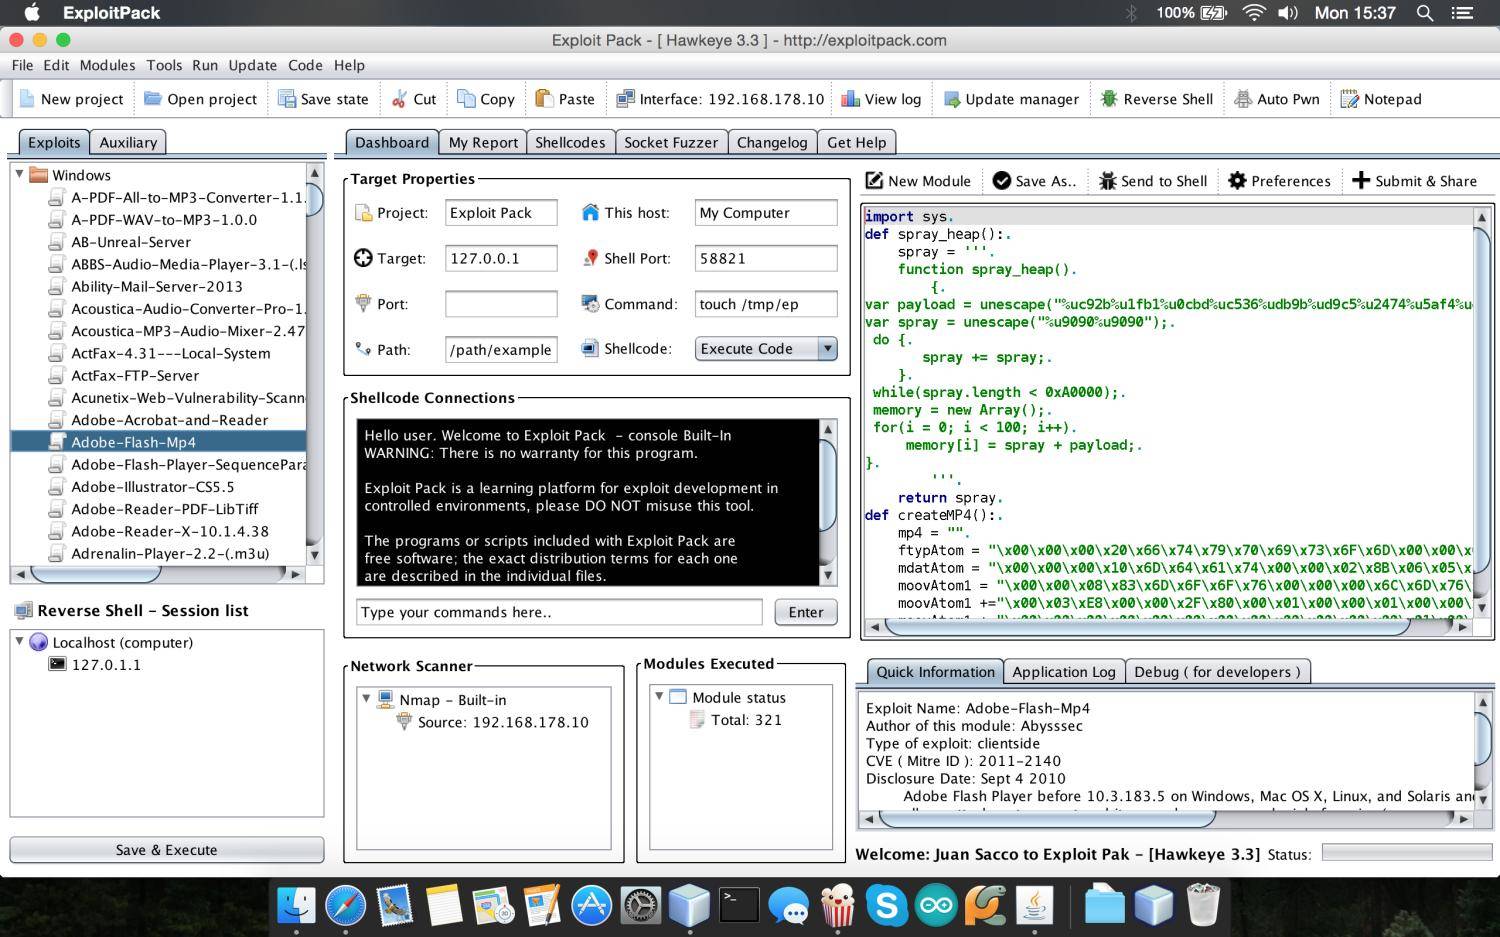The image size is (1500, 937).
Task: Create a New project
Action: click(x=72, y=99)
